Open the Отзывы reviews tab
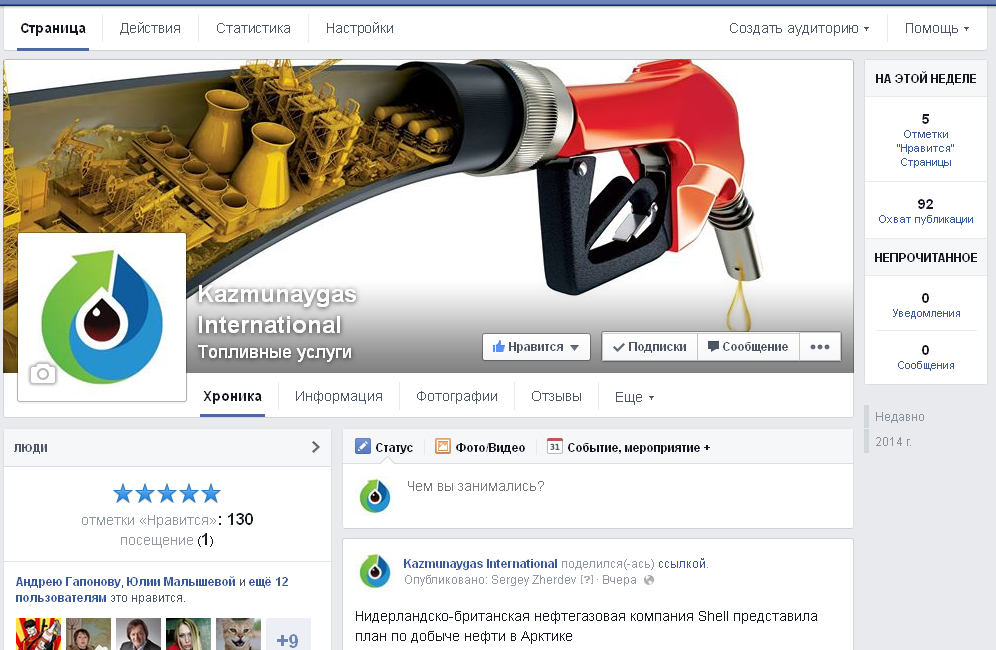The width and height of the screenshot is (996, 650). pos(556,396)
